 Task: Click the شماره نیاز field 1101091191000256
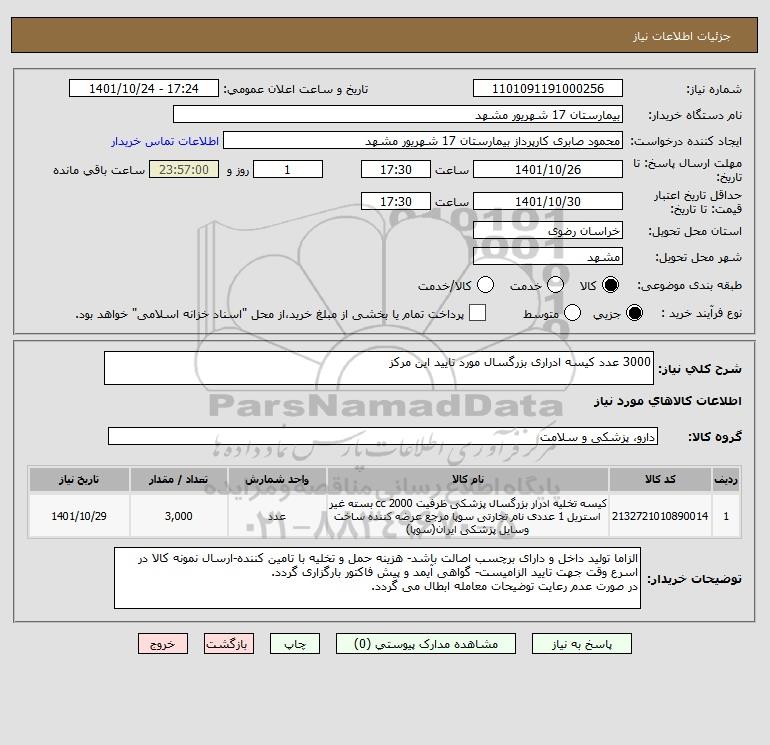(548, 88)
